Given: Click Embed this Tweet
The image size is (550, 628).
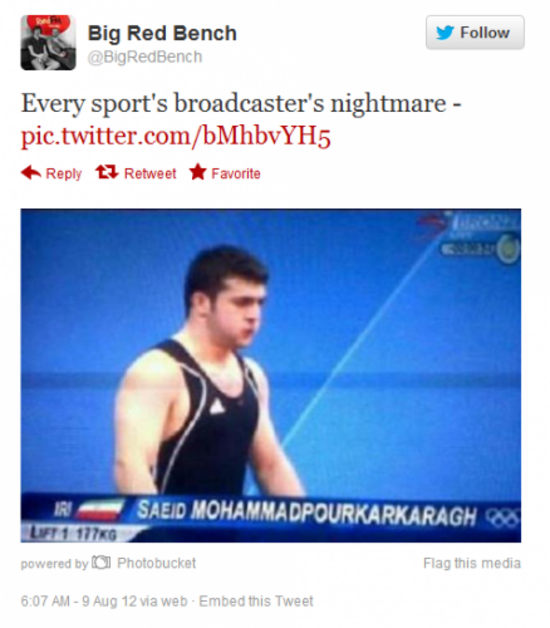Looking at the screenshot, I should 256,601.
